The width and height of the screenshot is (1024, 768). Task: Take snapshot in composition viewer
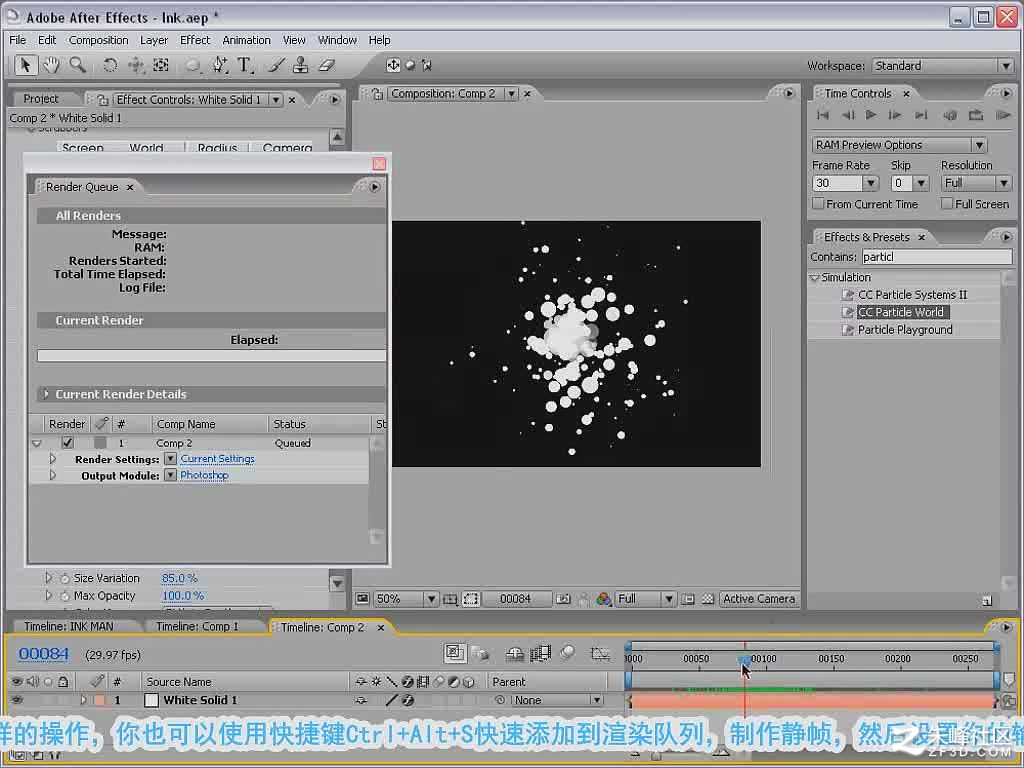563,599
